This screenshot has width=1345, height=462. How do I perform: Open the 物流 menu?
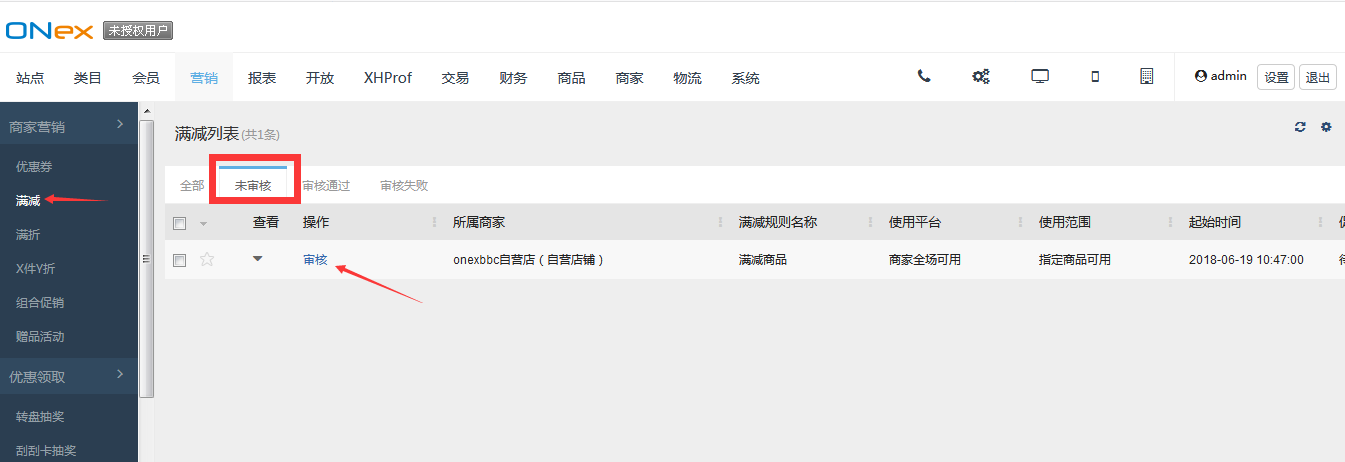coord(688,78)
